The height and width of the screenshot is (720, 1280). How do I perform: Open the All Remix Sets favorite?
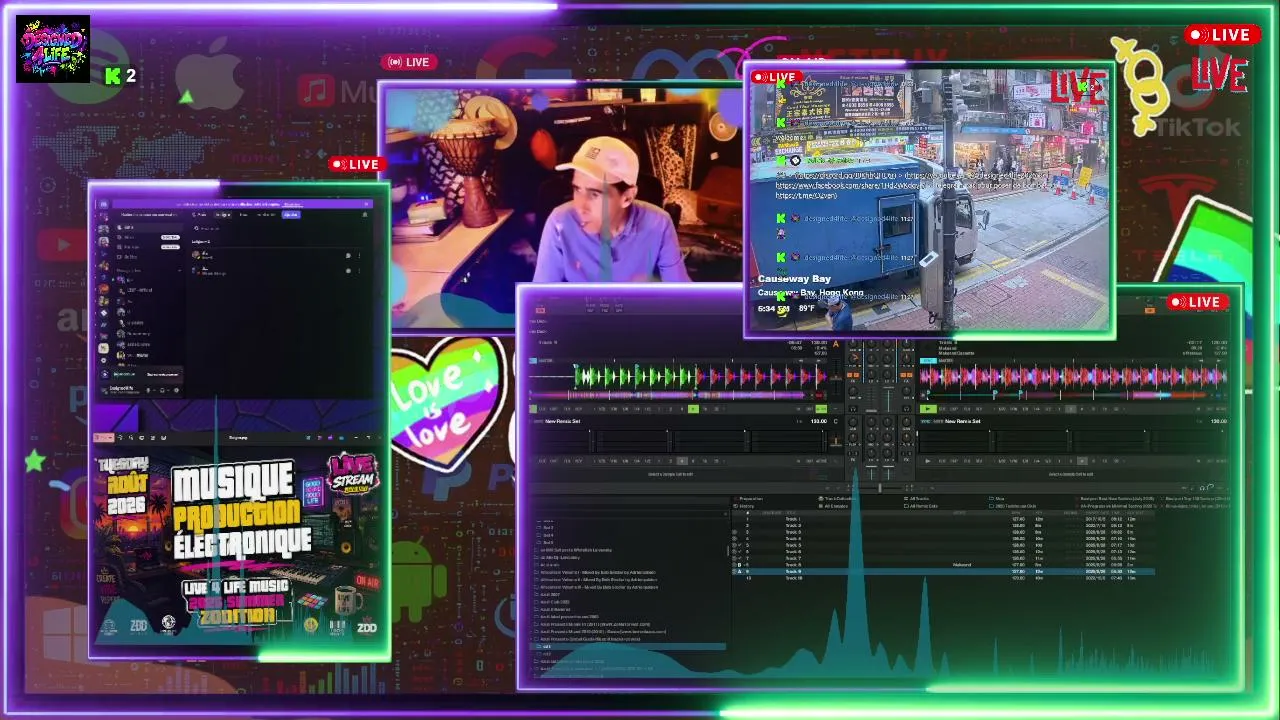click(x=922, y=506)
